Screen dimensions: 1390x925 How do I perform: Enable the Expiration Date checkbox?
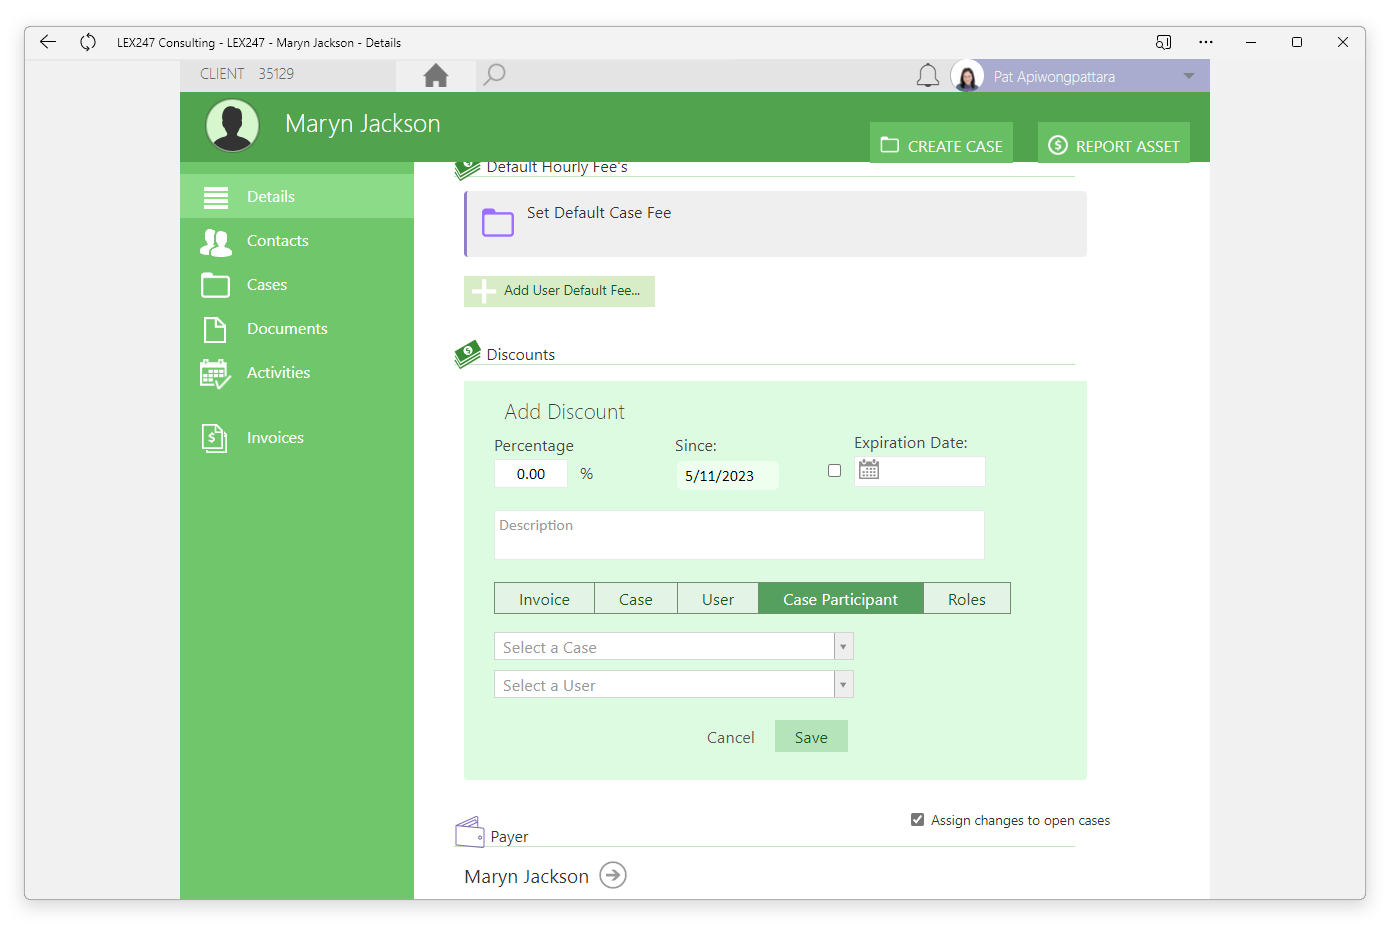[x=834, y=471]
